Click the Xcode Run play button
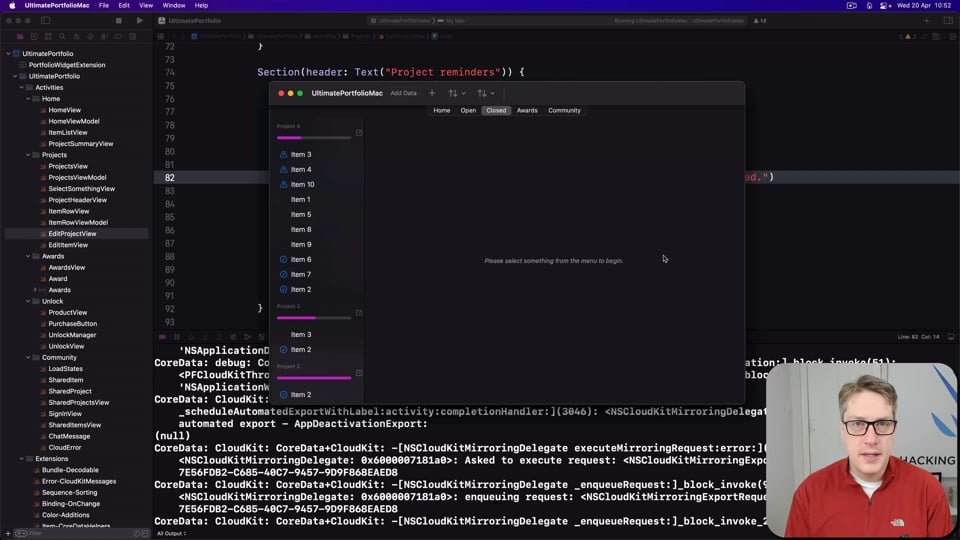This screenshot has width=960, height=540. [x=140, y=20]
